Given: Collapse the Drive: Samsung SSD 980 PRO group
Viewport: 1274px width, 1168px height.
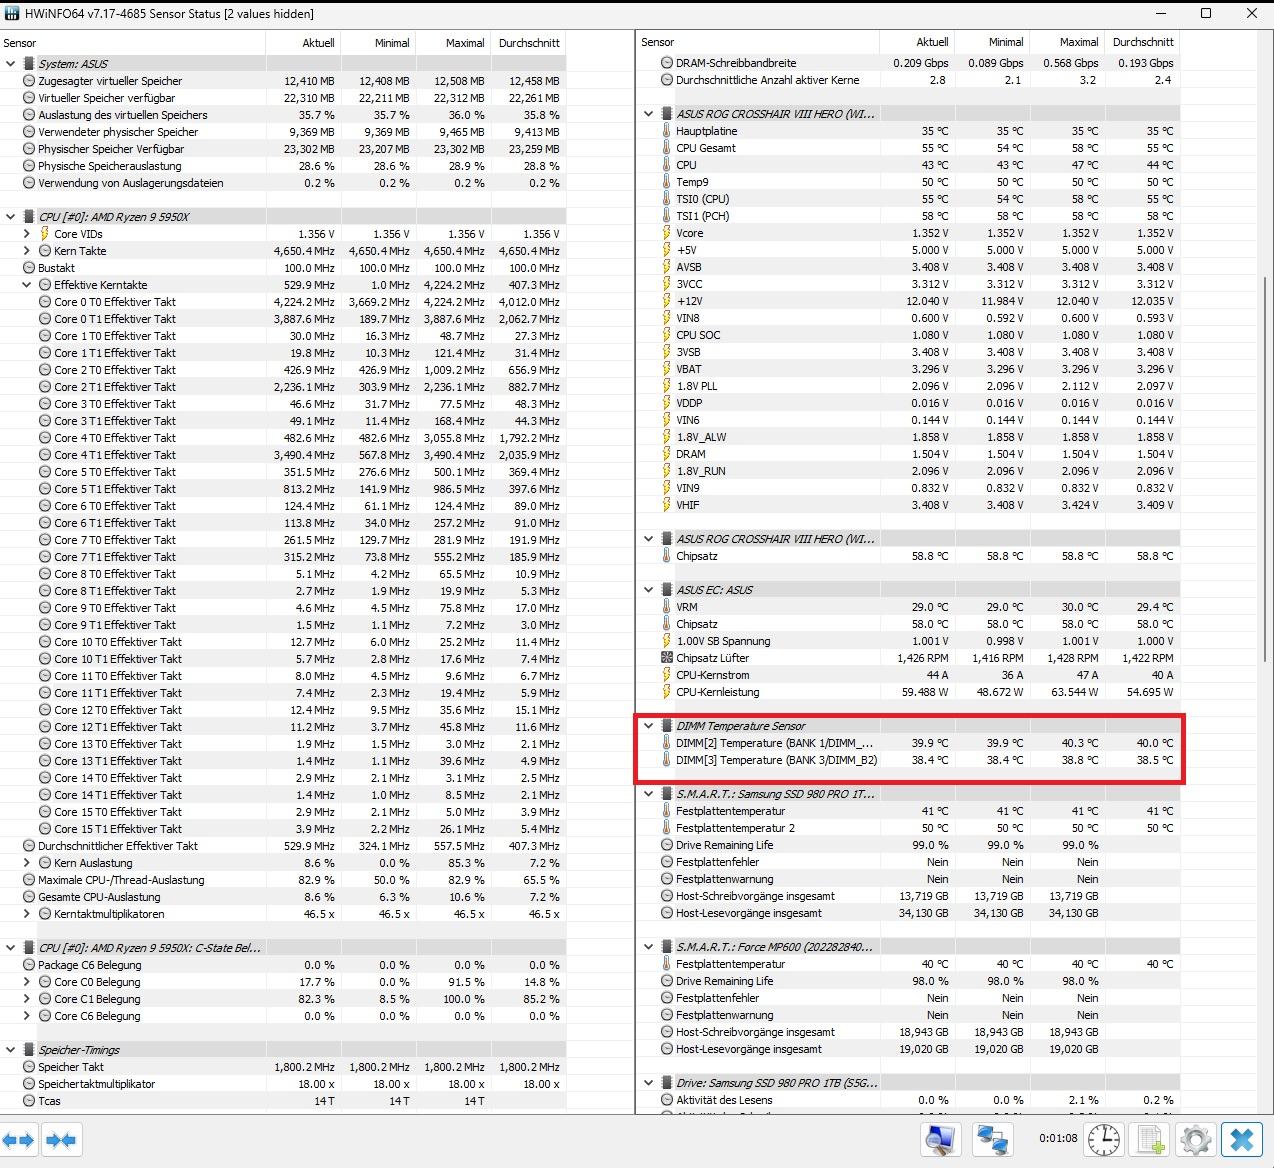Looking at the screenshot, I should (x=648, y=1083).
